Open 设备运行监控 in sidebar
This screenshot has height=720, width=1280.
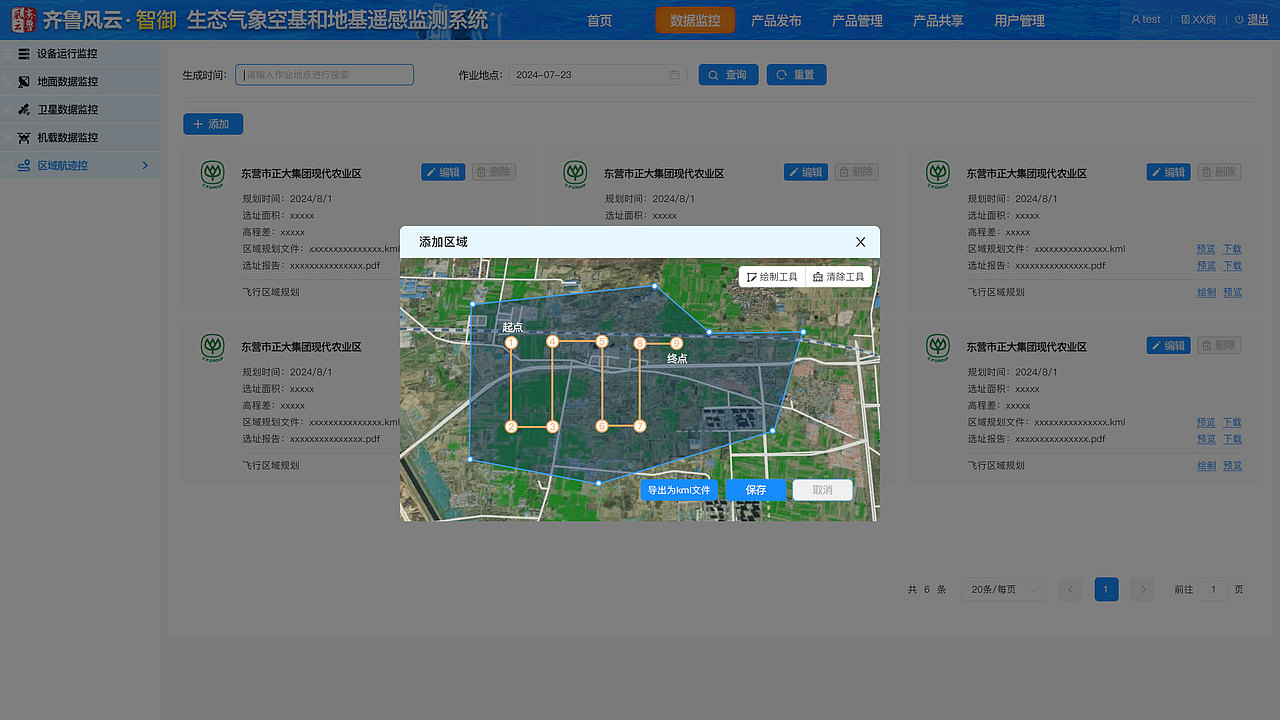pyautogui.click(x=80, y=54)
